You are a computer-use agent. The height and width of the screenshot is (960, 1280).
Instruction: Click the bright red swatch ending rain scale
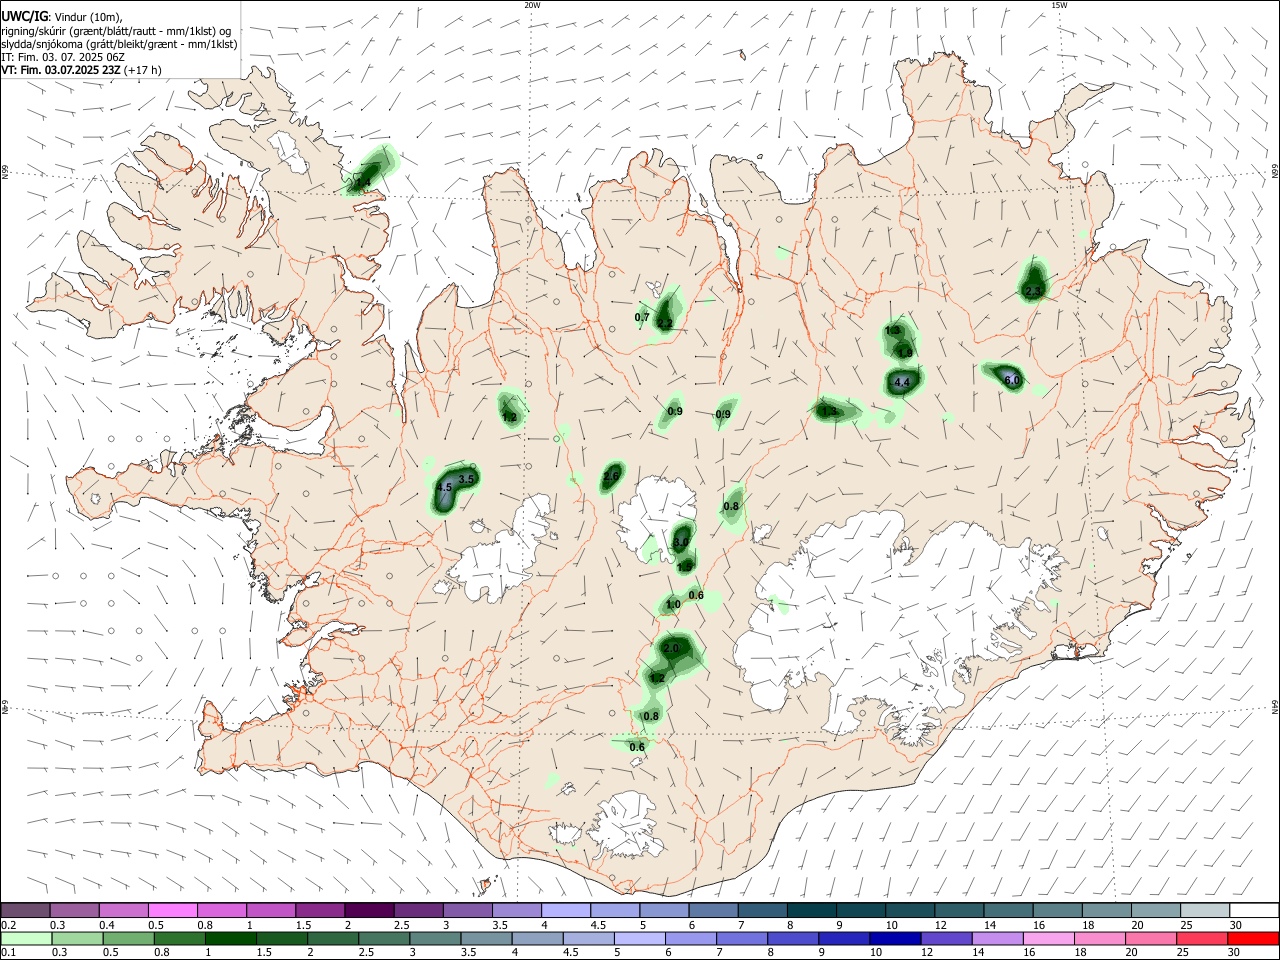click(1252, 938)
